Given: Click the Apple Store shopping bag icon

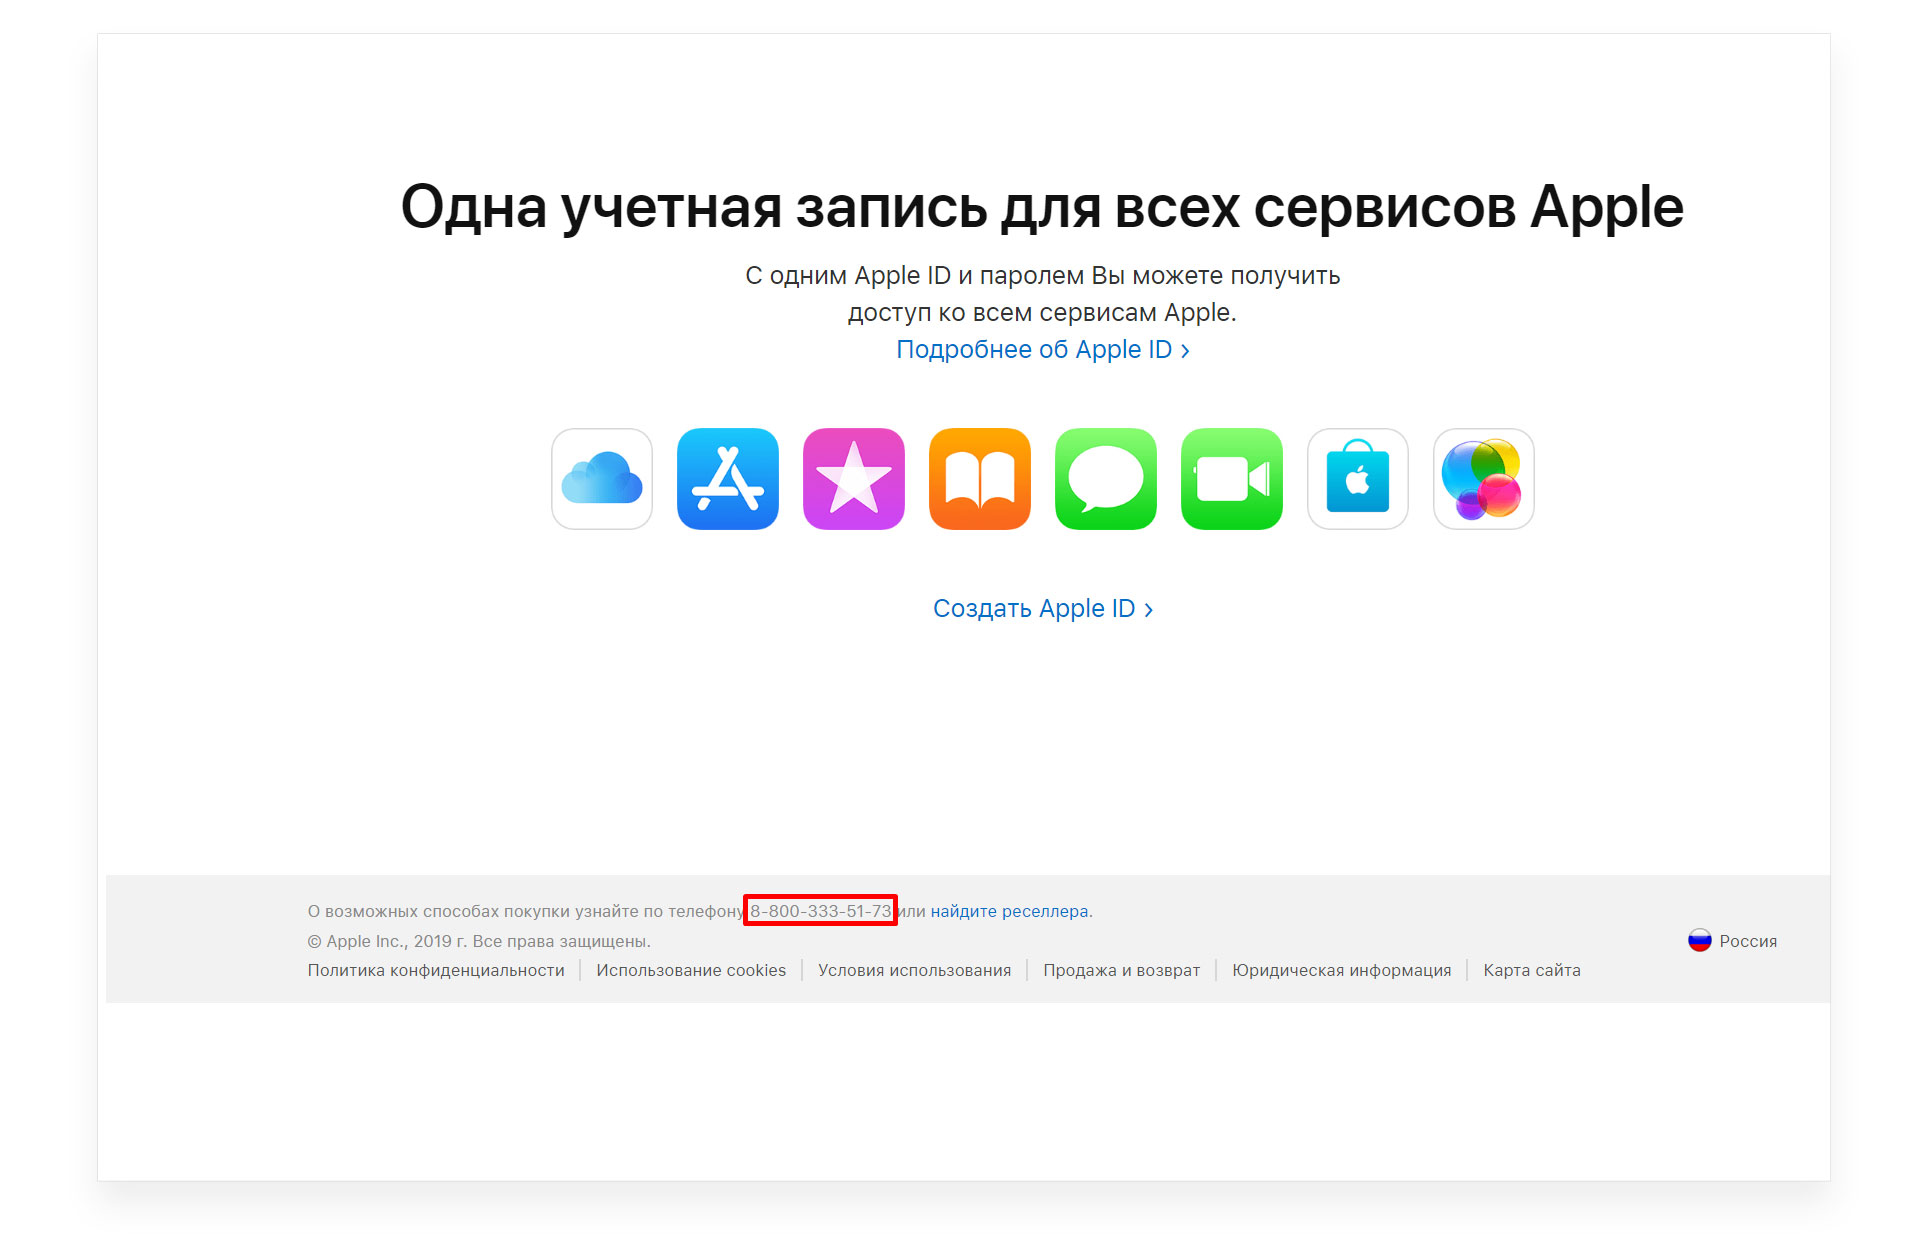Looking at the screenshot, I should (x=1358, y=479).
